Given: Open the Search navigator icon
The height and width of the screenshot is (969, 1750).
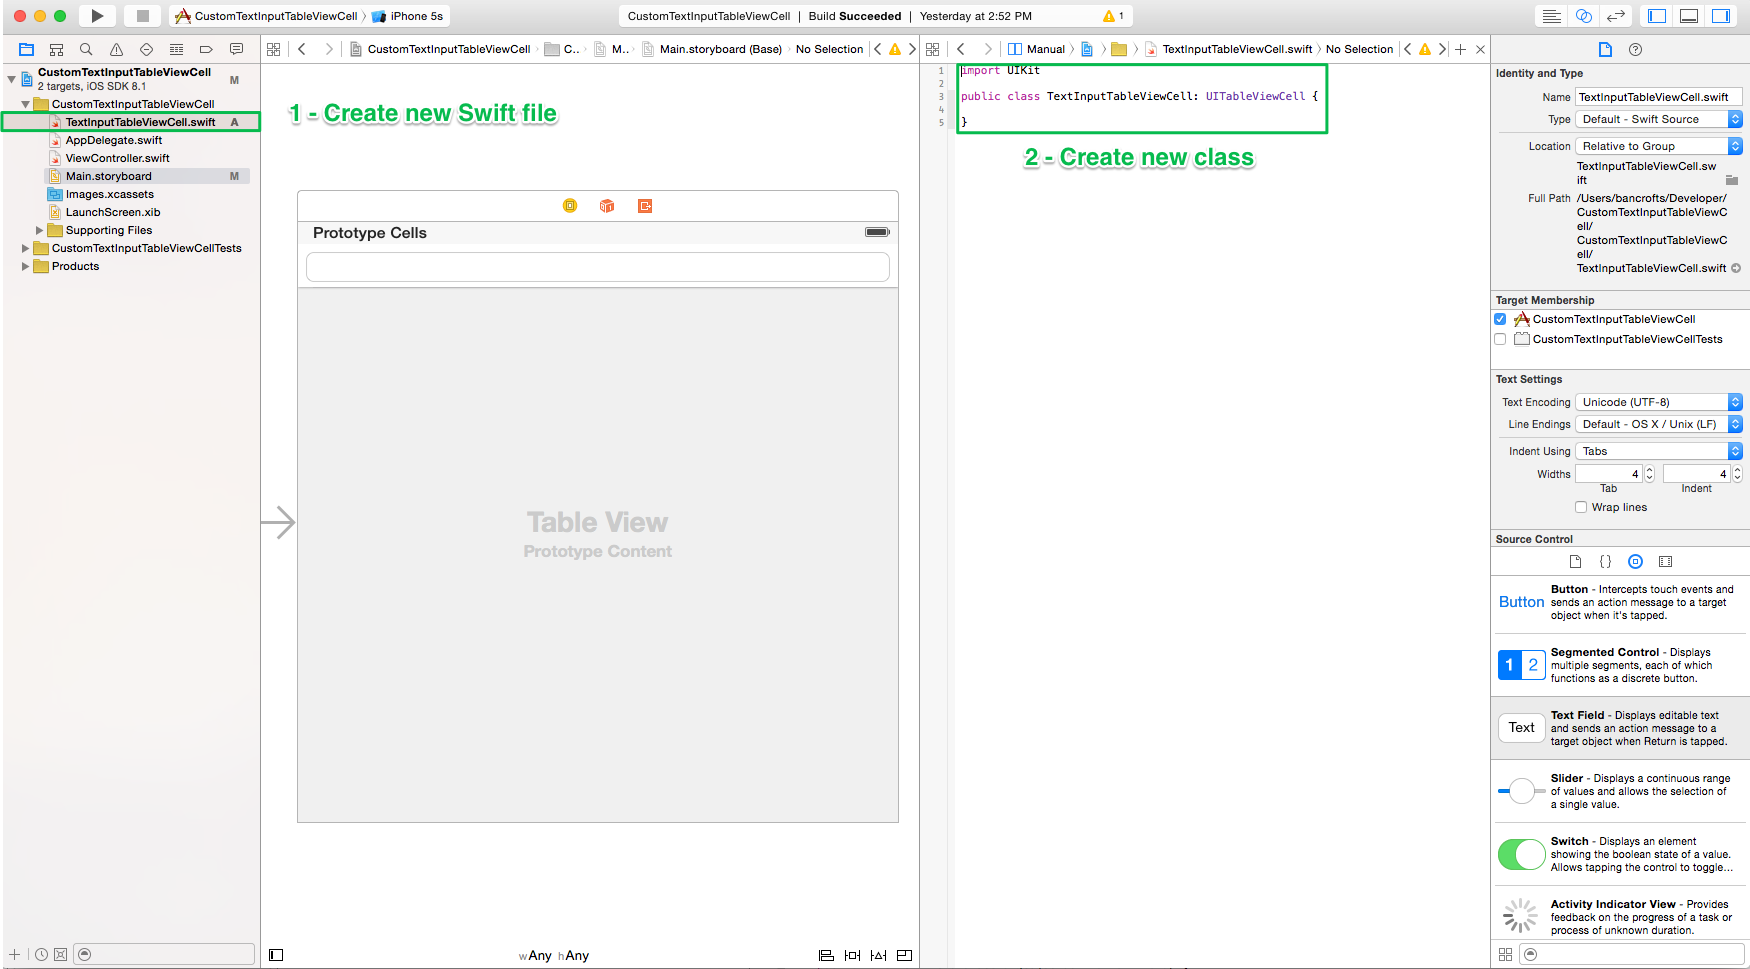Looking at the screenshot, I should pos(86,49).
